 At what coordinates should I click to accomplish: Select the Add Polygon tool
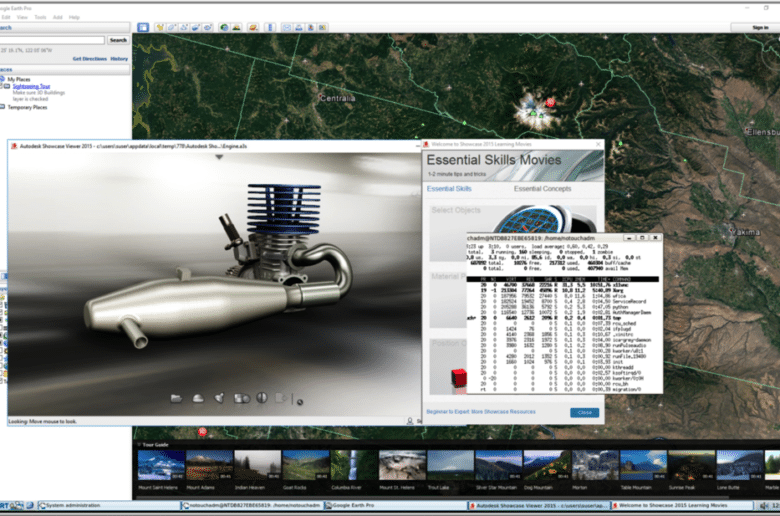[172, 27]
